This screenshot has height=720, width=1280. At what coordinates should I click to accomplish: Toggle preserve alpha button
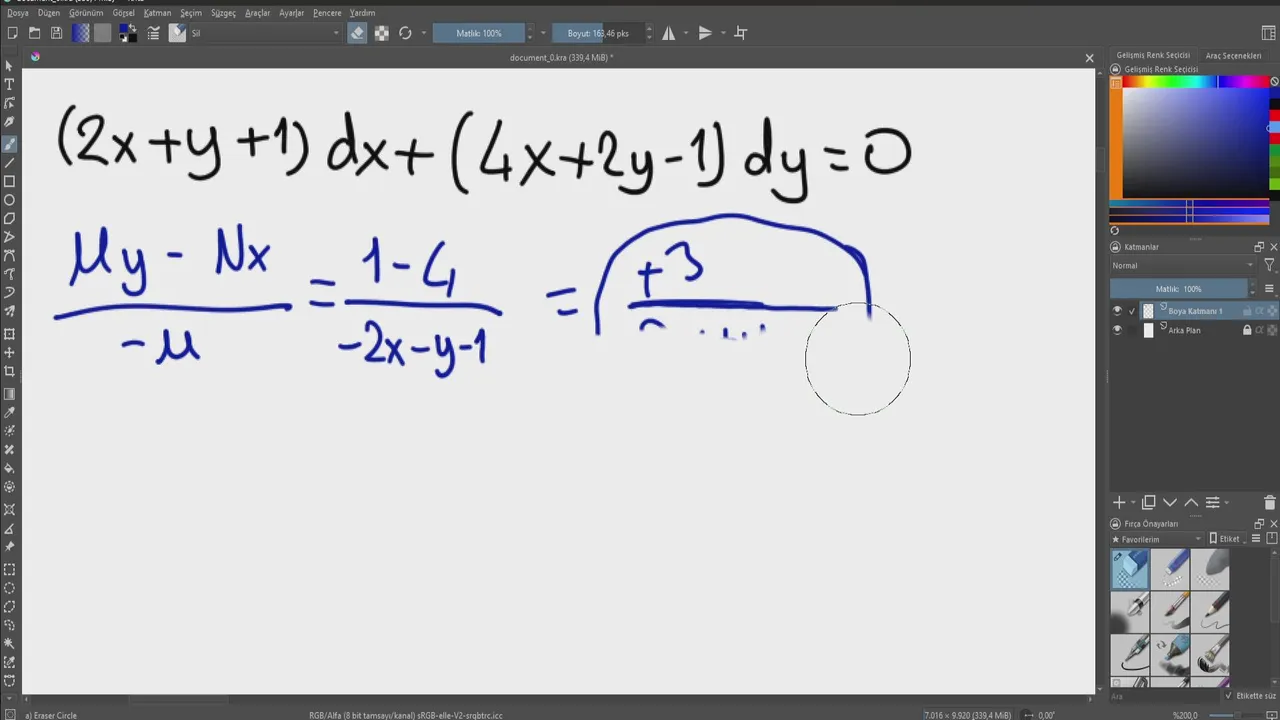pyautogui.click(x=381, y=33)
